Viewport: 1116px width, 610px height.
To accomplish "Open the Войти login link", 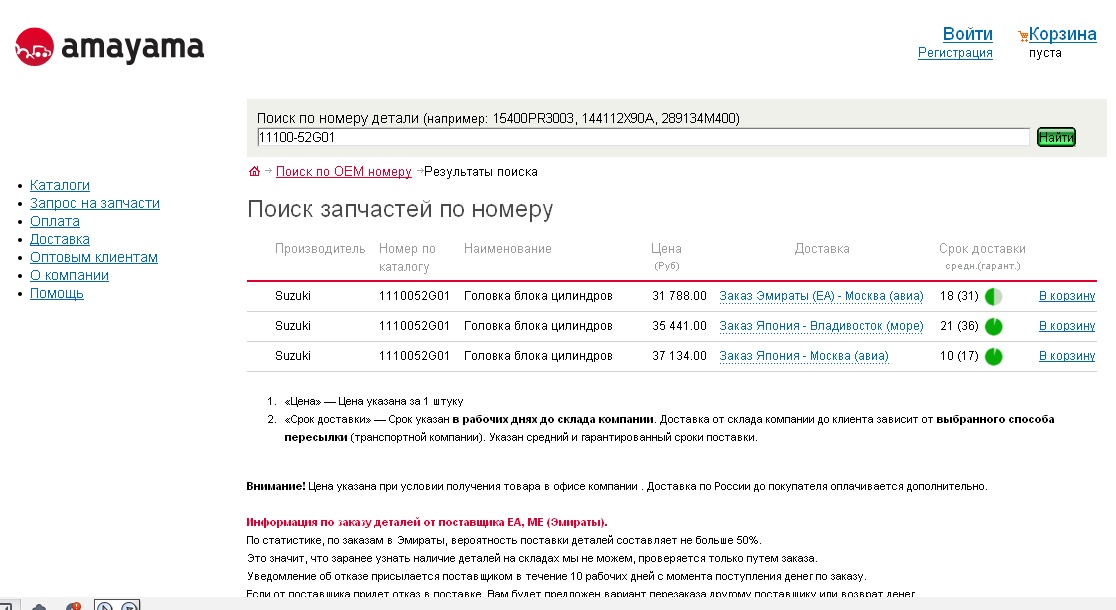I will [x=967, y=34].
